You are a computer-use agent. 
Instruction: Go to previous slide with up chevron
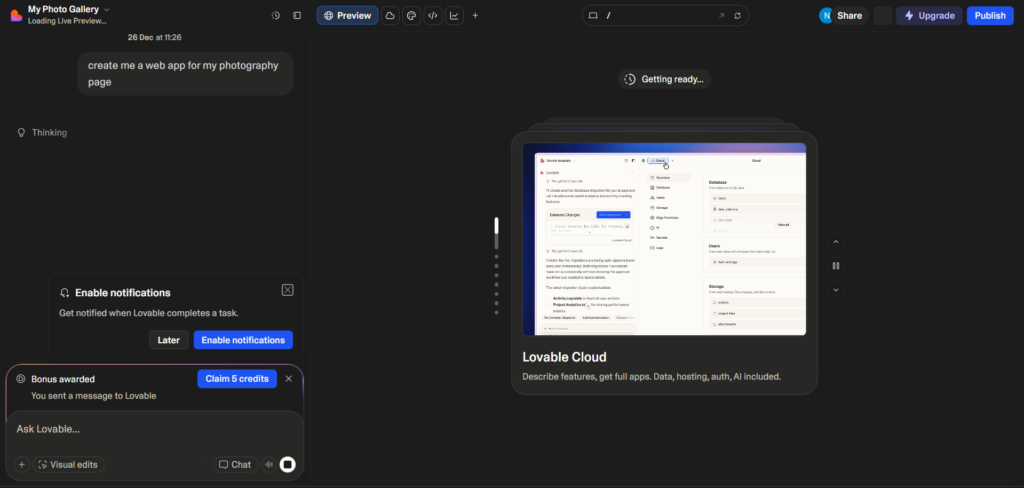pyautogui.click(x=835, y=242)
